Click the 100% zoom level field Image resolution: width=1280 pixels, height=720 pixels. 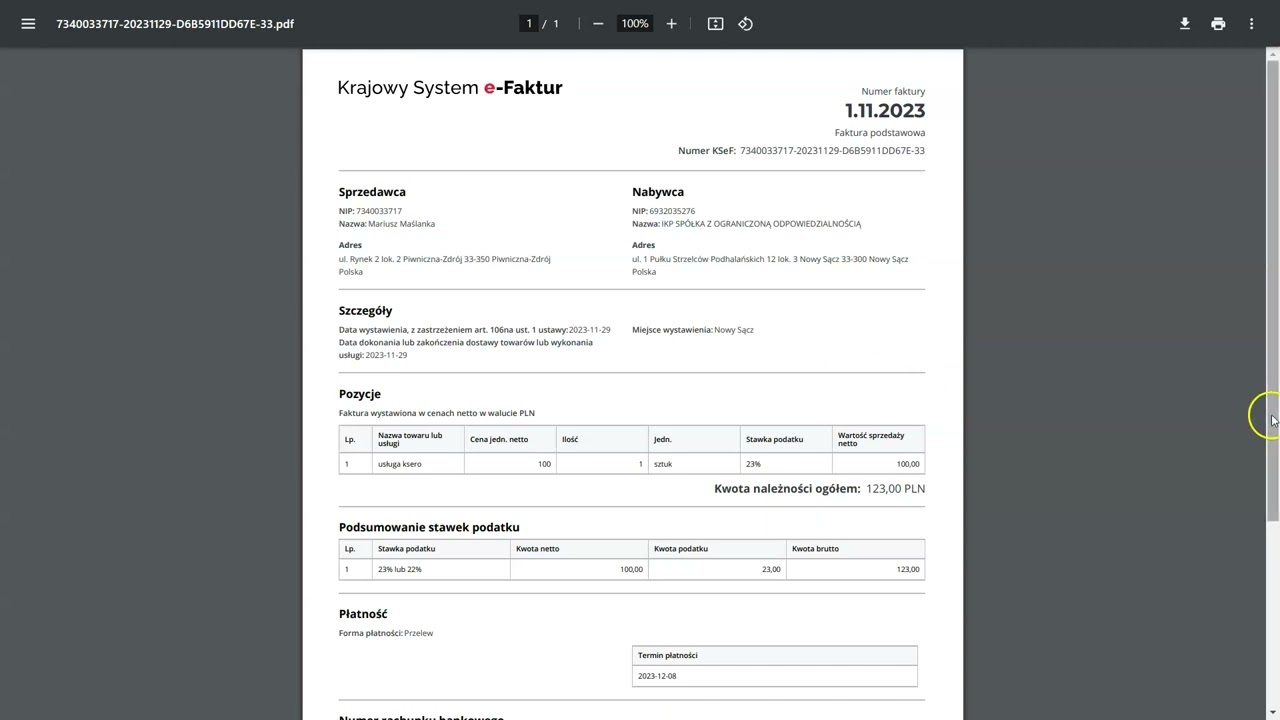[x=635, y=24]
